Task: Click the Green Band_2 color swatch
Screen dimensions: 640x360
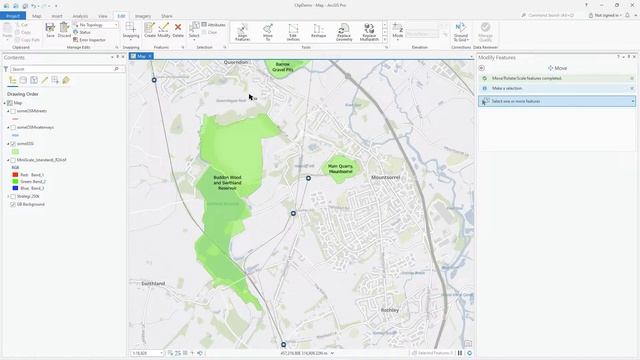Action: [15, 181]
